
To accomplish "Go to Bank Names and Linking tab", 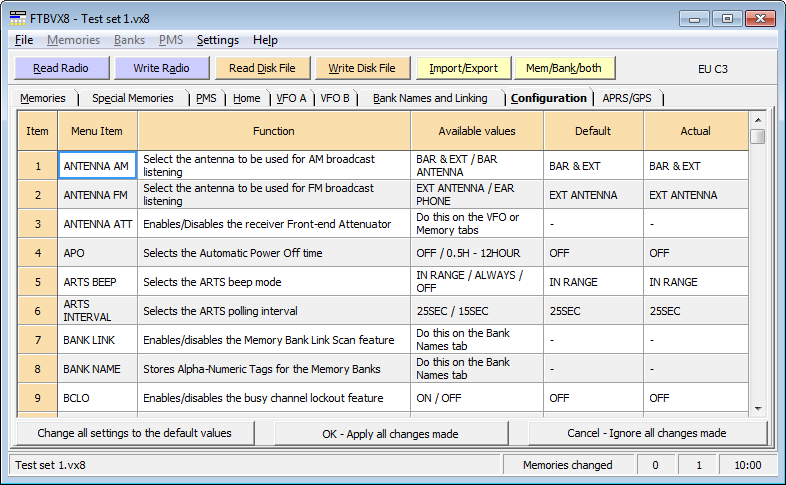I will point(430,98).
